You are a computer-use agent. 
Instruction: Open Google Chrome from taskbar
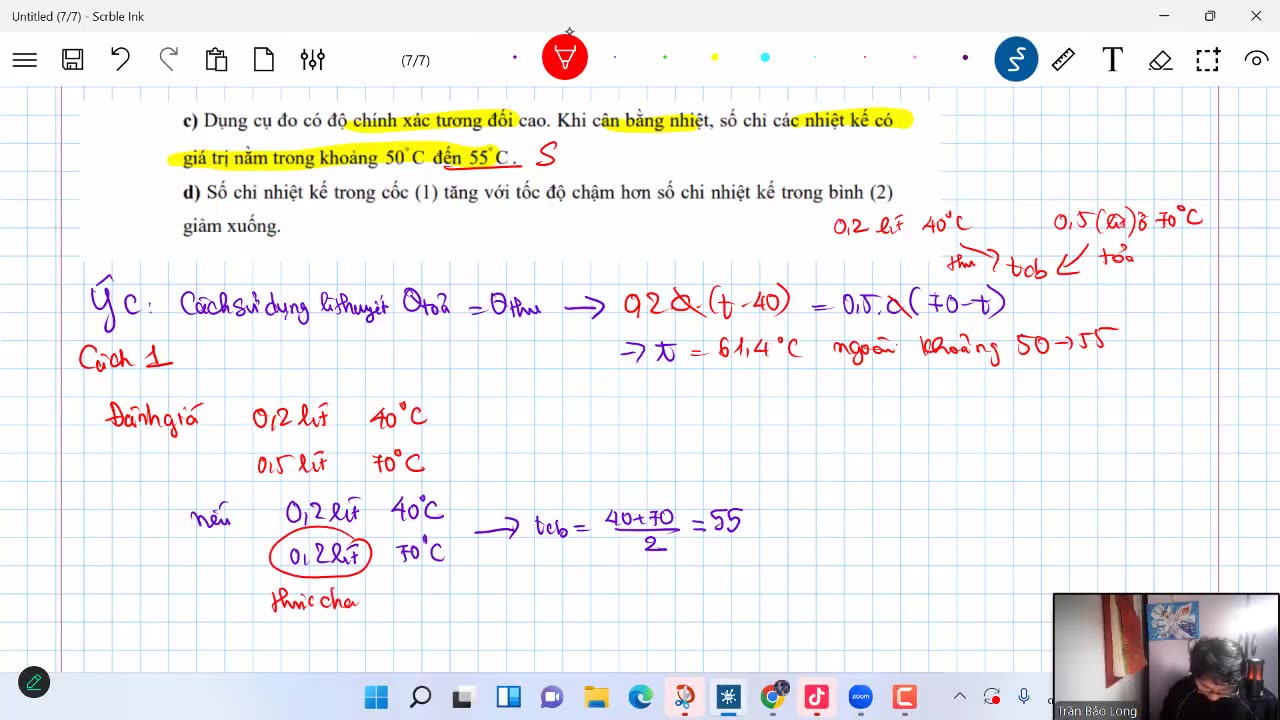click(x=773, y=696)
